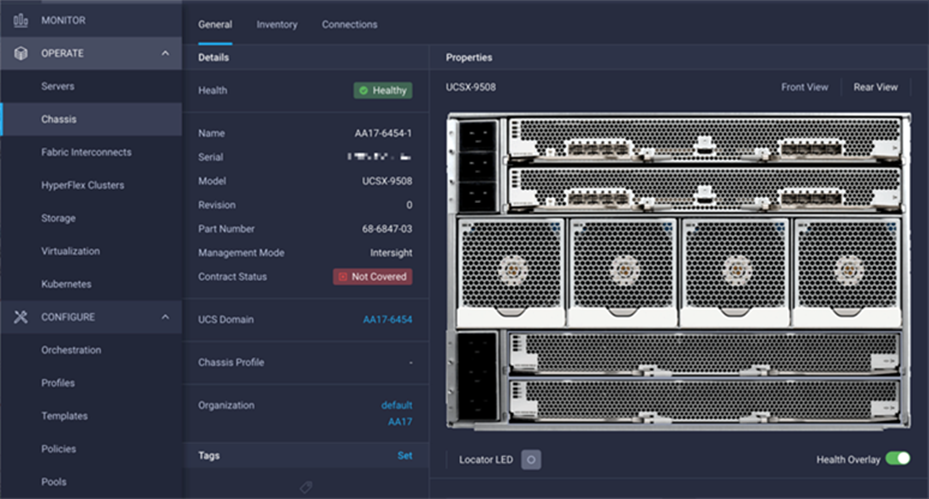
Task: Click the rightmost fan module
Action: click(x=847, y=272)
